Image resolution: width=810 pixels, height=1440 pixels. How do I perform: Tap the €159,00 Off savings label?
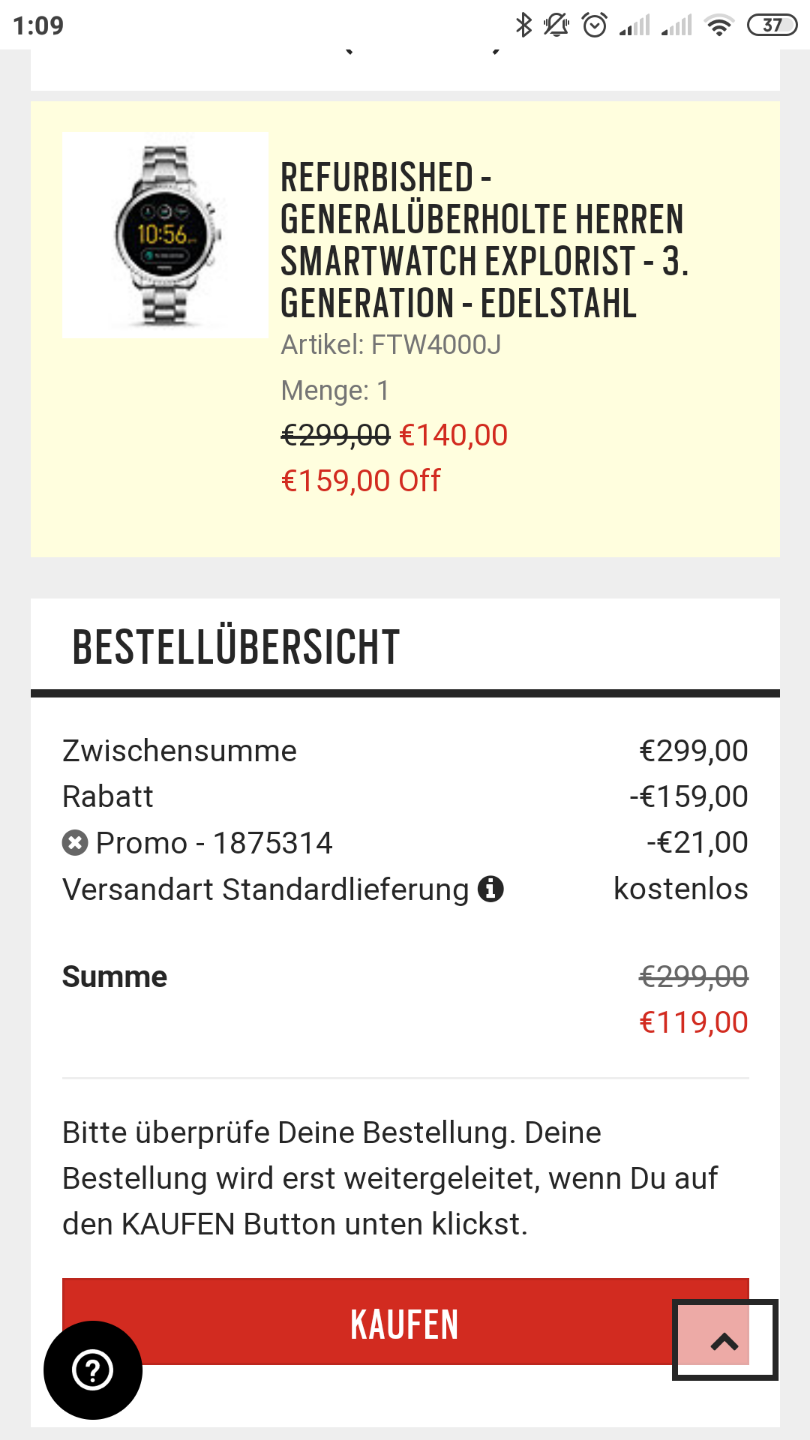click(x=361, y=481)
